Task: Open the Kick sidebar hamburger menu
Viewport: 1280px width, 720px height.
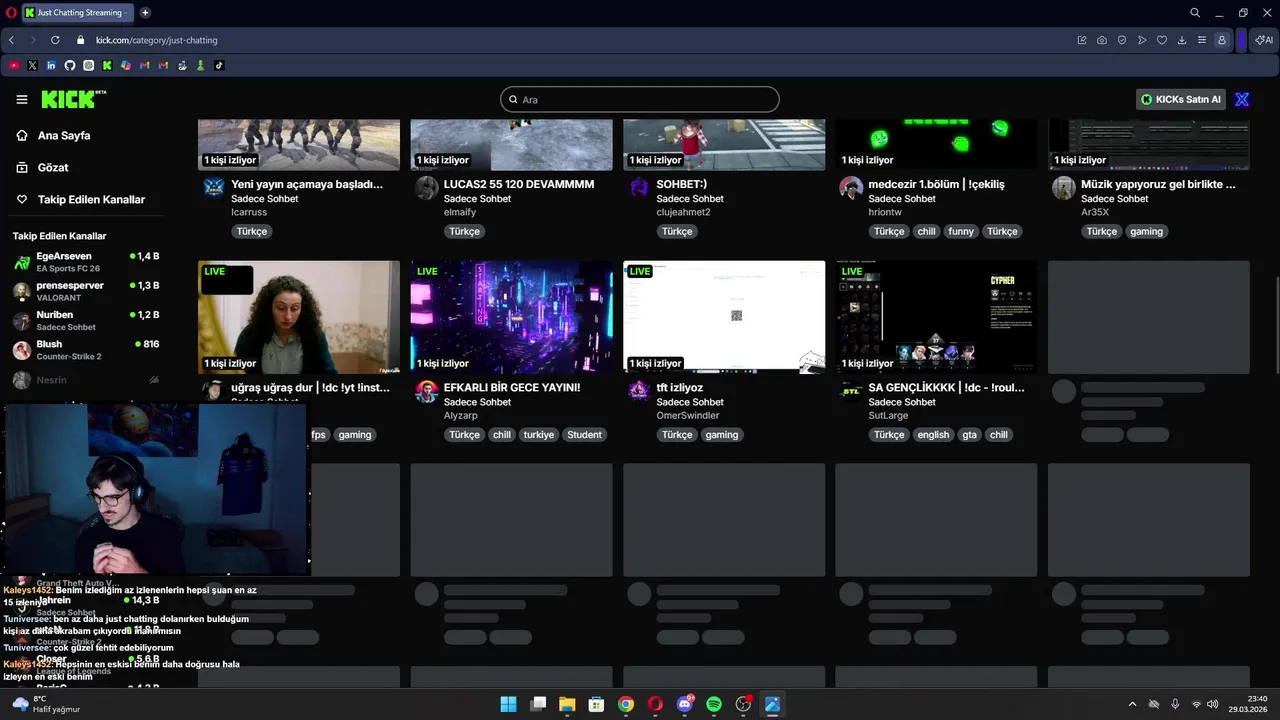Action: pyautogui.click(x=22, y=99)
